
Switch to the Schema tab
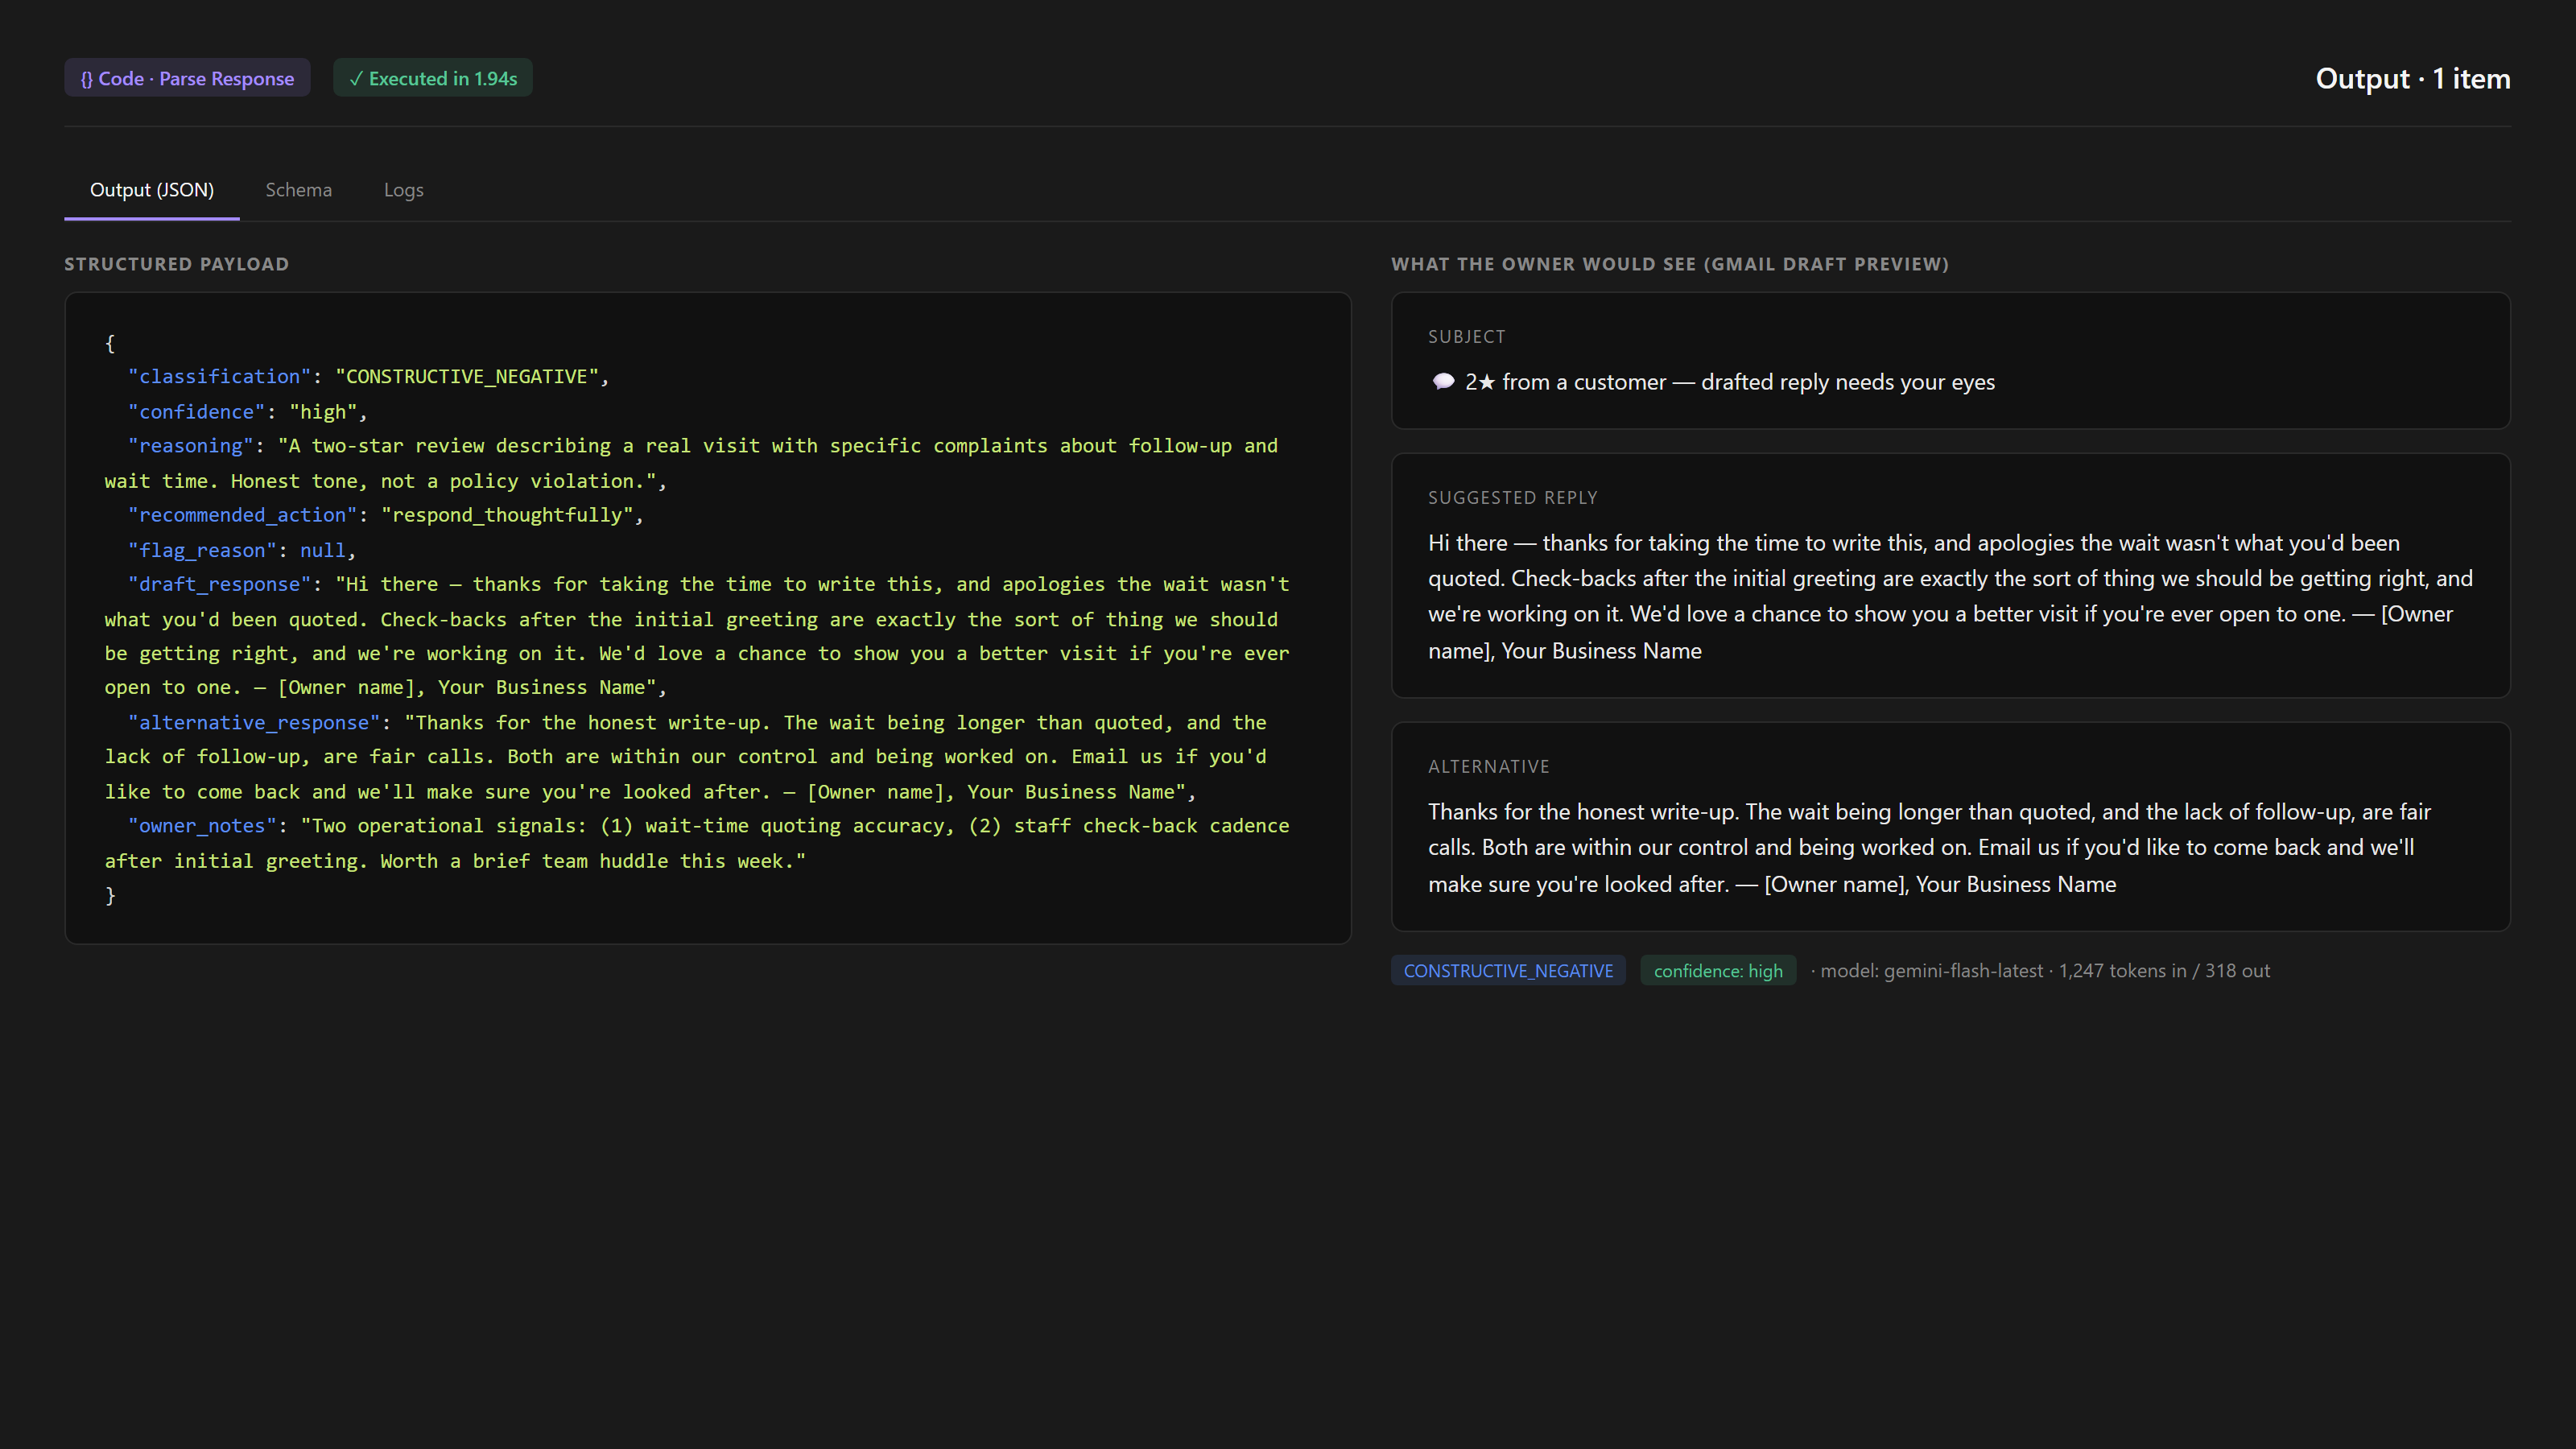(x=298, y=190)
